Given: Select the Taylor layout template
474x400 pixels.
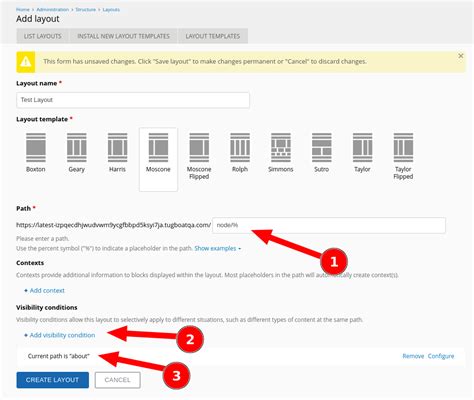Looking at the screenshot, I should [362, 153].
